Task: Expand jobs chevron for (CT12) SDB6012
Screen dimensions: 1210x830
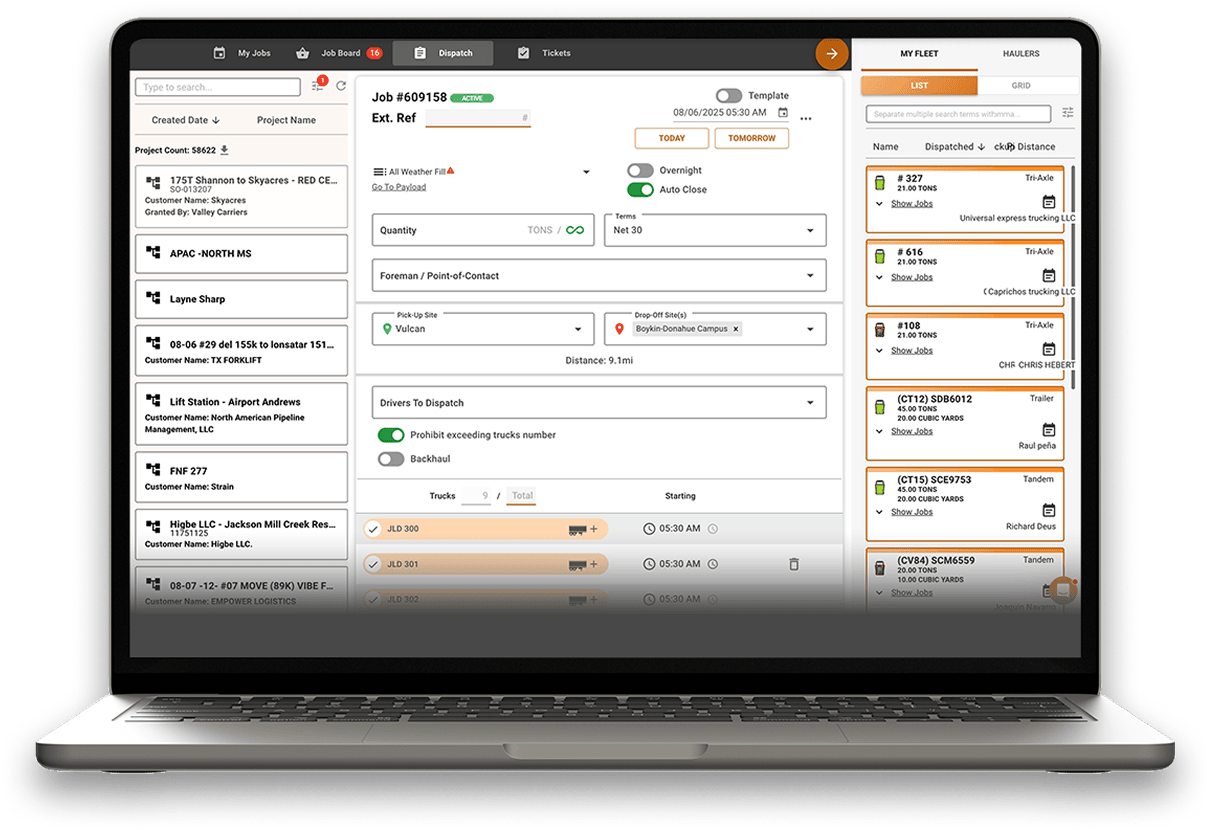Action: [x=879, y=432]
